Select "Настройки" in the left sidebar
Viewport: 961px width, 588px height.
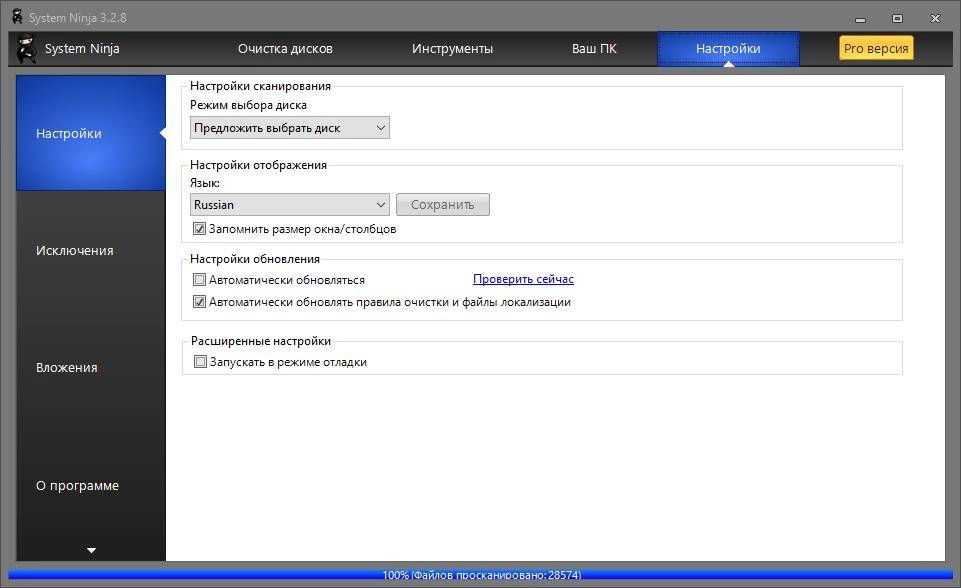coord(91,133)
